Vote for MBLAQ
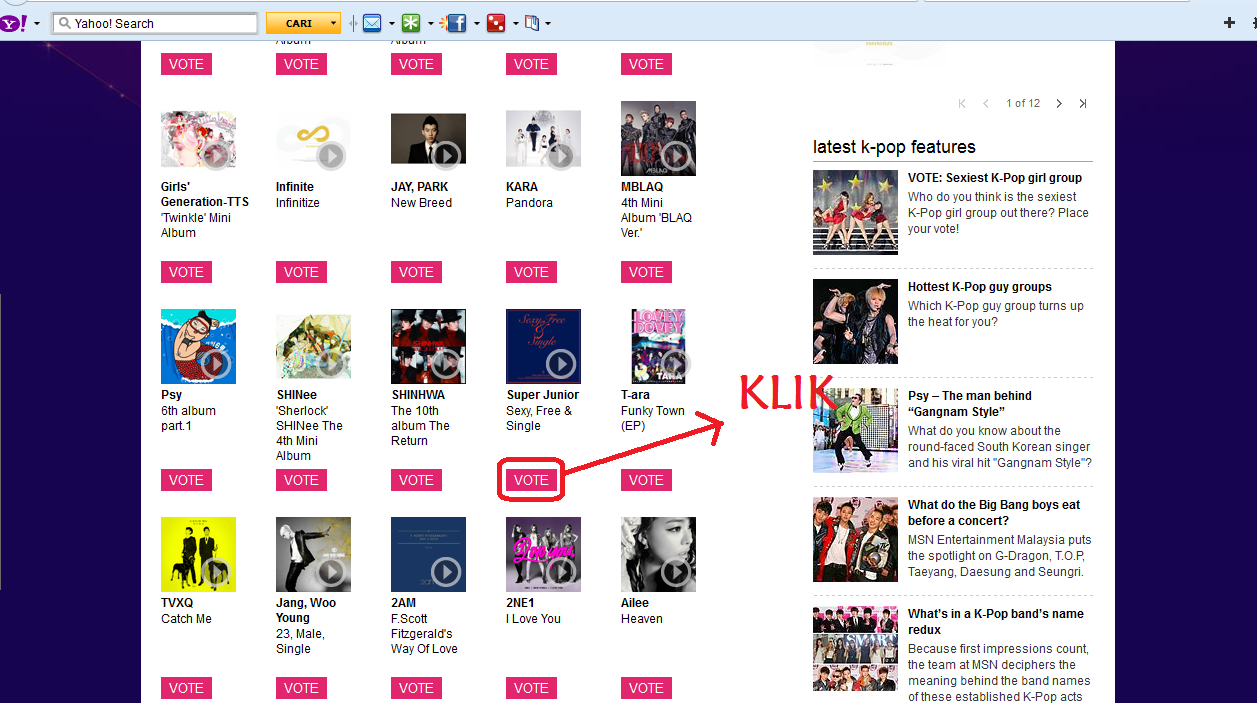This screenshot has width=1257, height=703. 646,272
